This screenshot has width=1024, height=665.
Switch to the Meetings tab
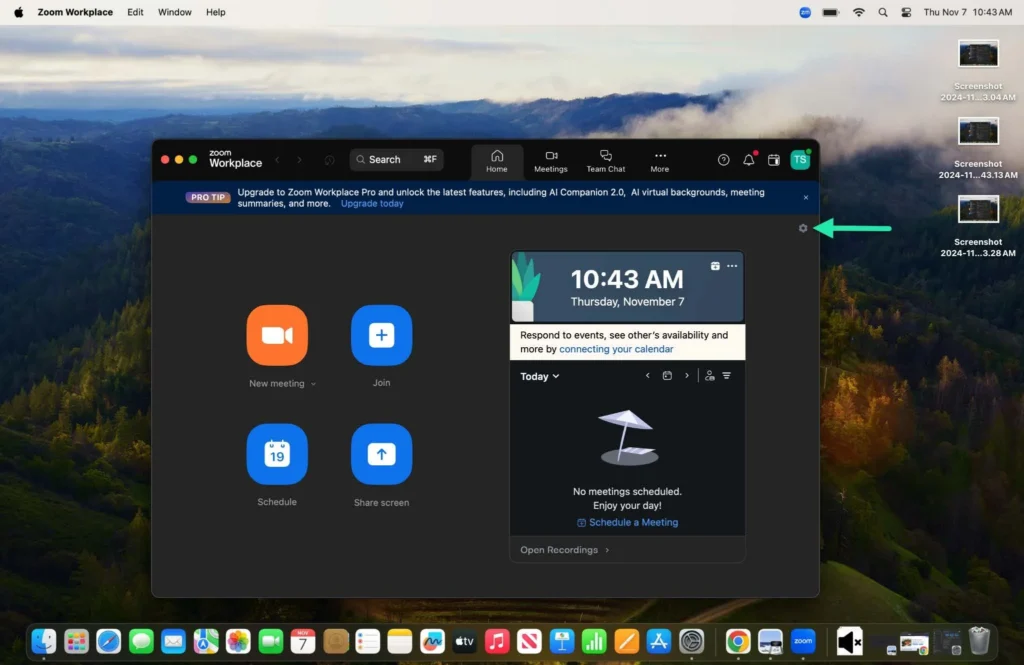(x=551, y=160)
